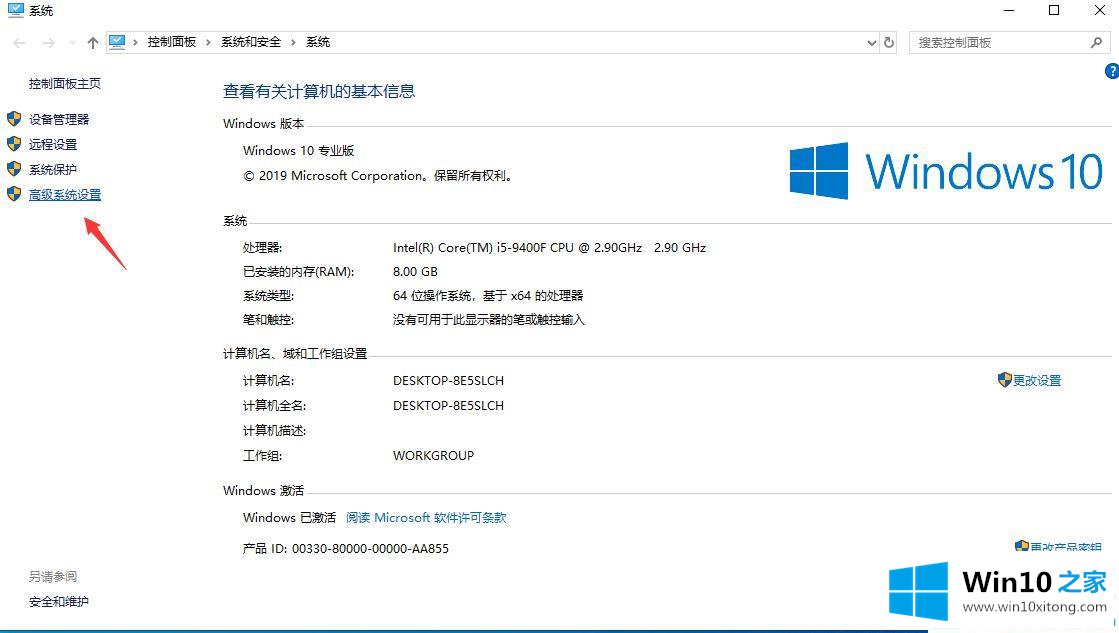Refresh the address bar view
The height and width of the screenshot is (633, 1119).
[888, 43]
